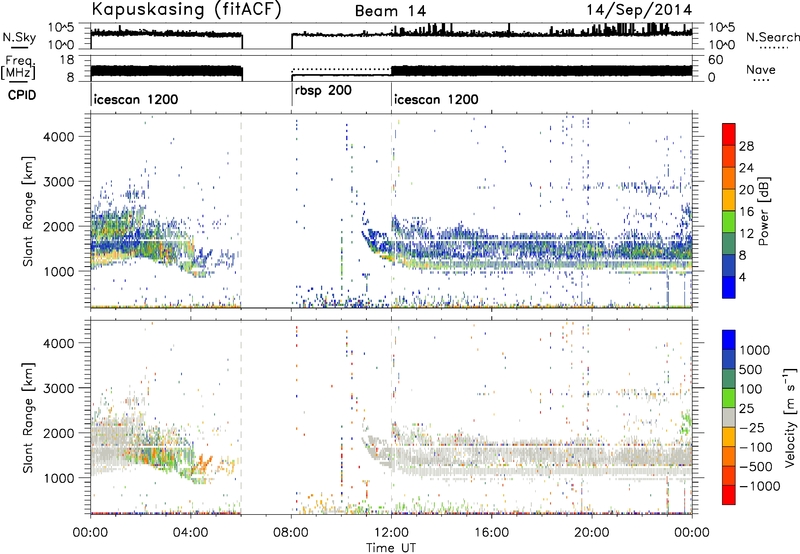Click the "N.Sky" legend label
This screenshot has width=800, height=554.
point(19,37)
